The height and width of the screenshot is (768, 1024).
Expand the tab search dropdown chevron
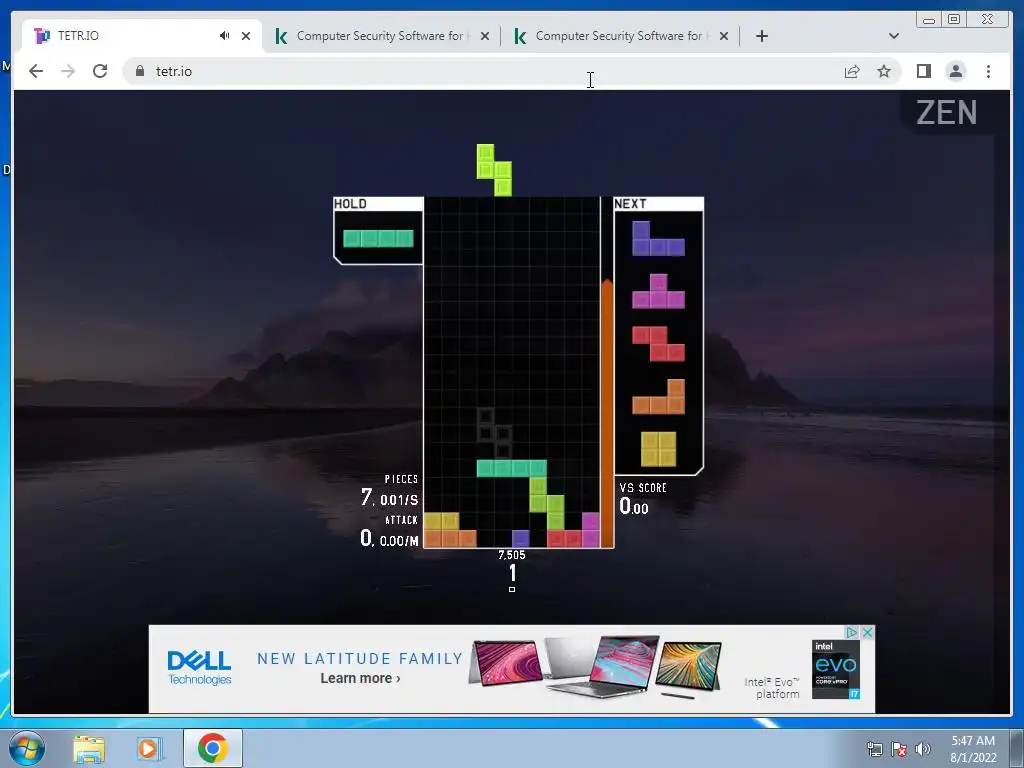(x=894, y=36)
